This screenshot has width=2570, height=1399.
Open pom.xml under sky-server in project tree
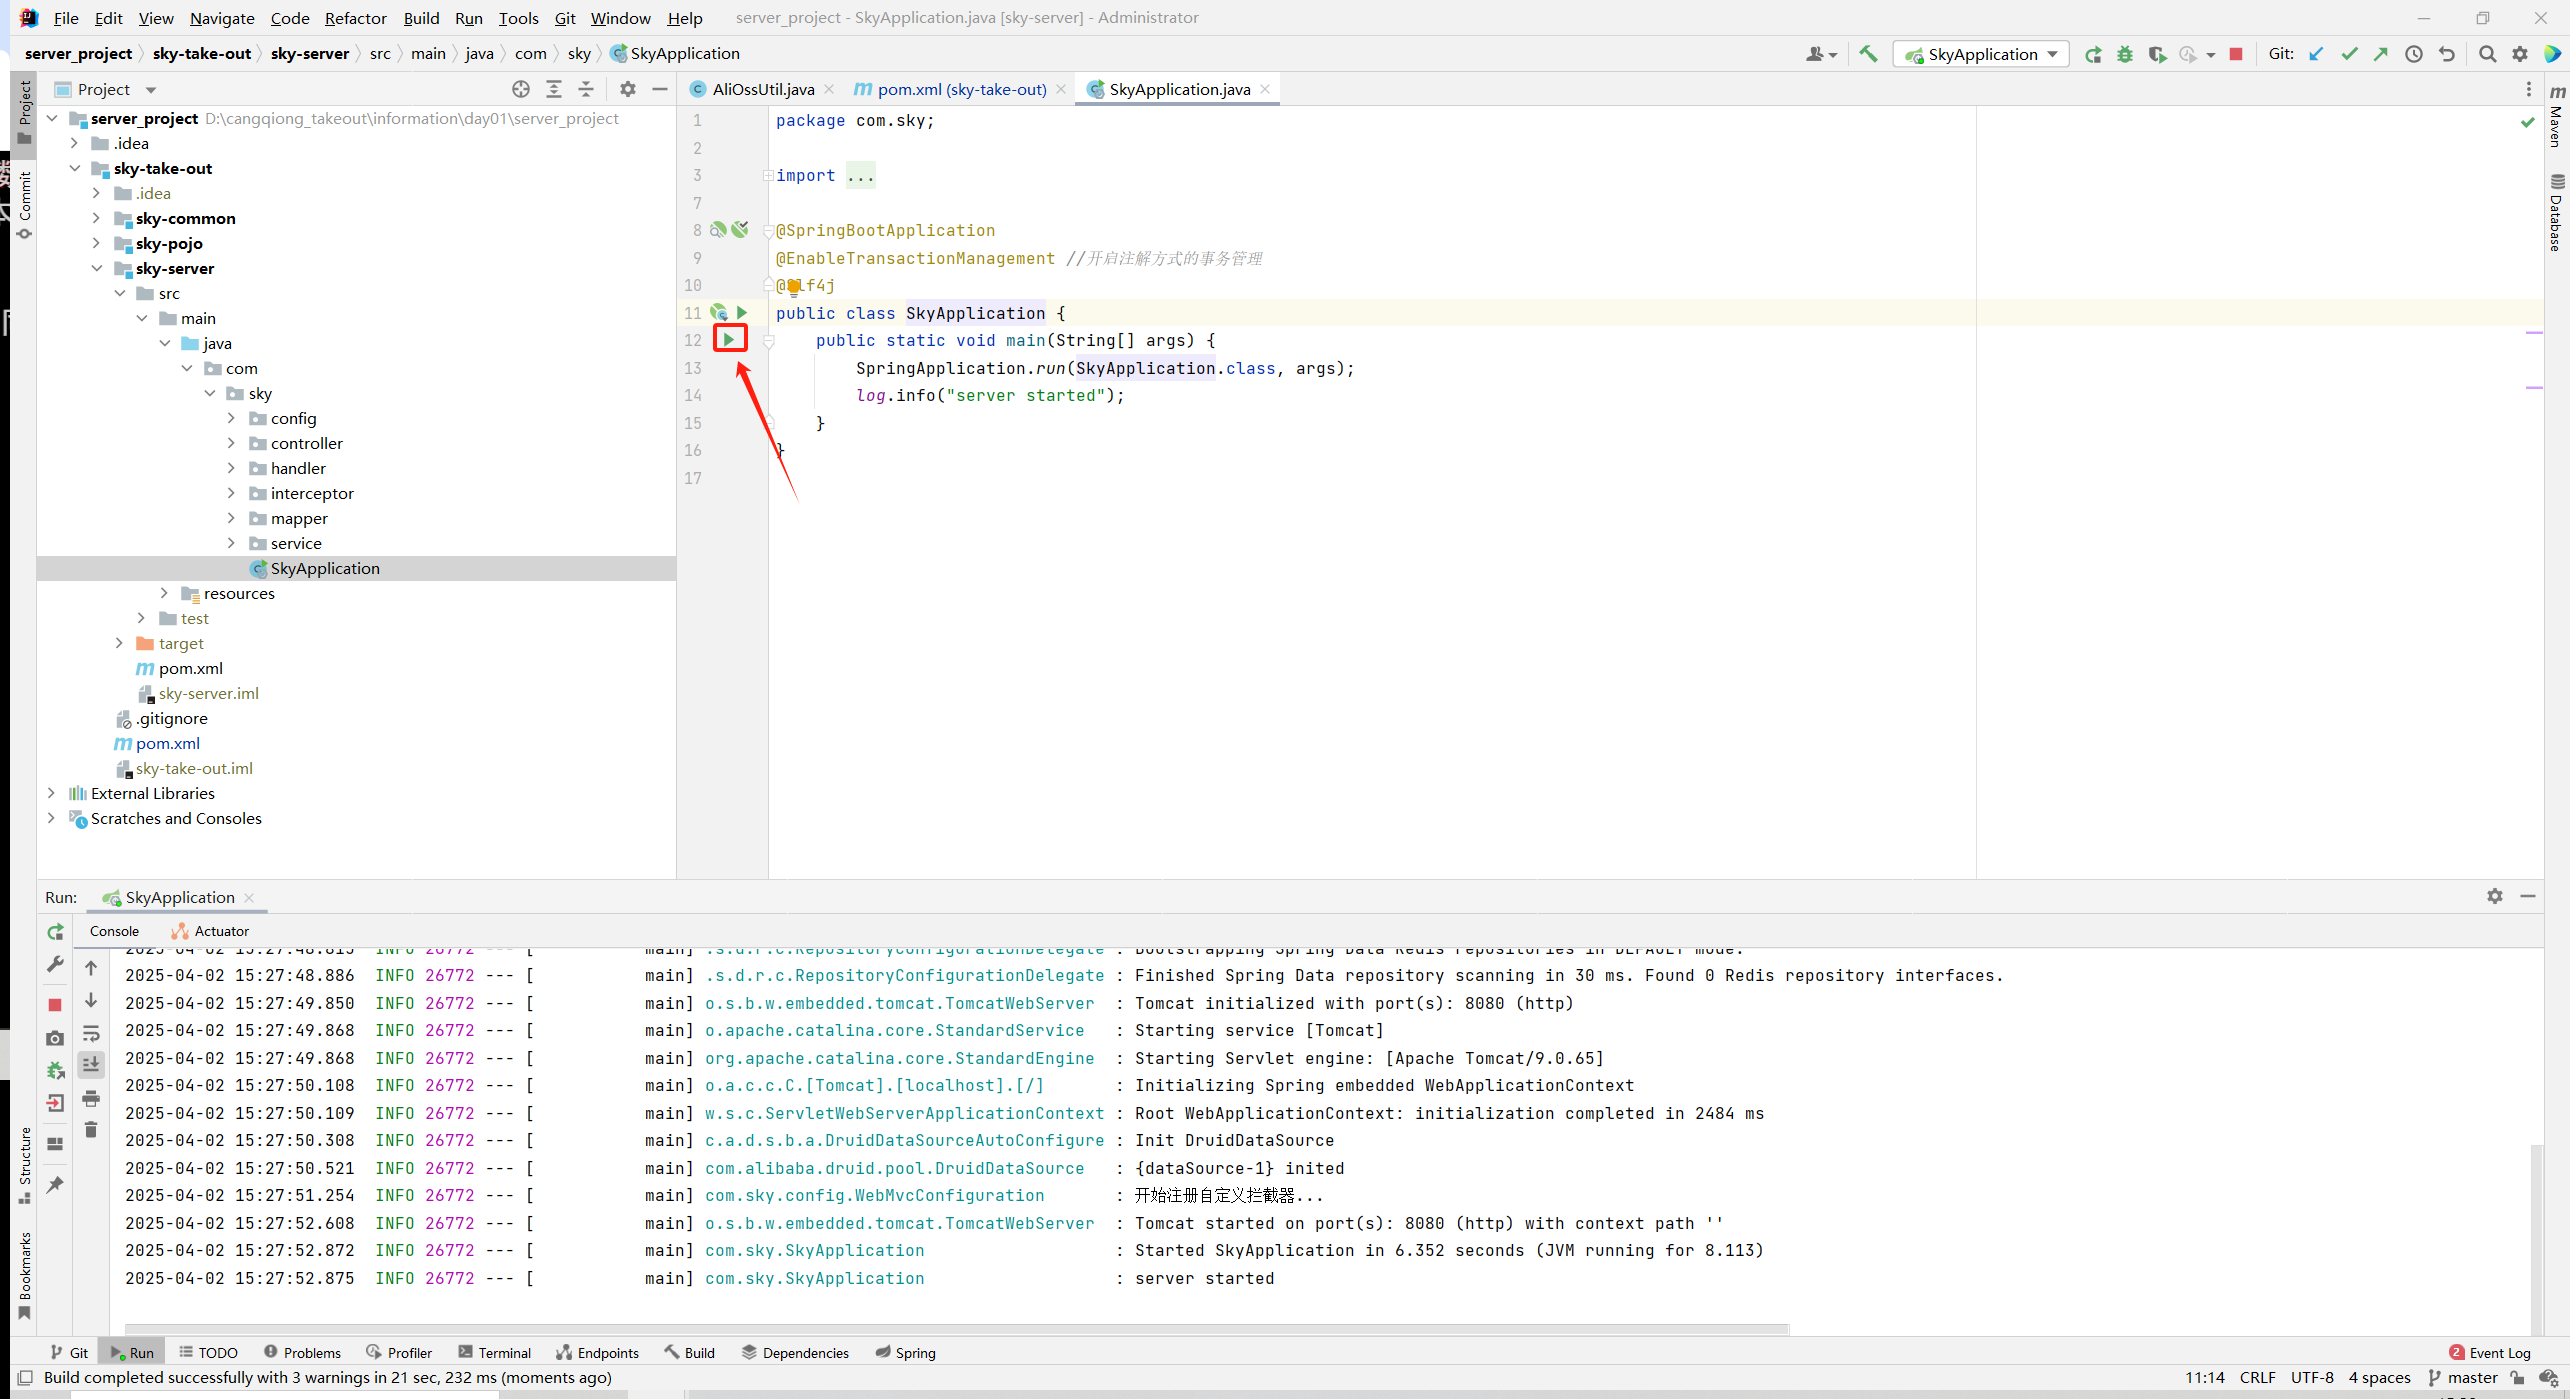190,668
